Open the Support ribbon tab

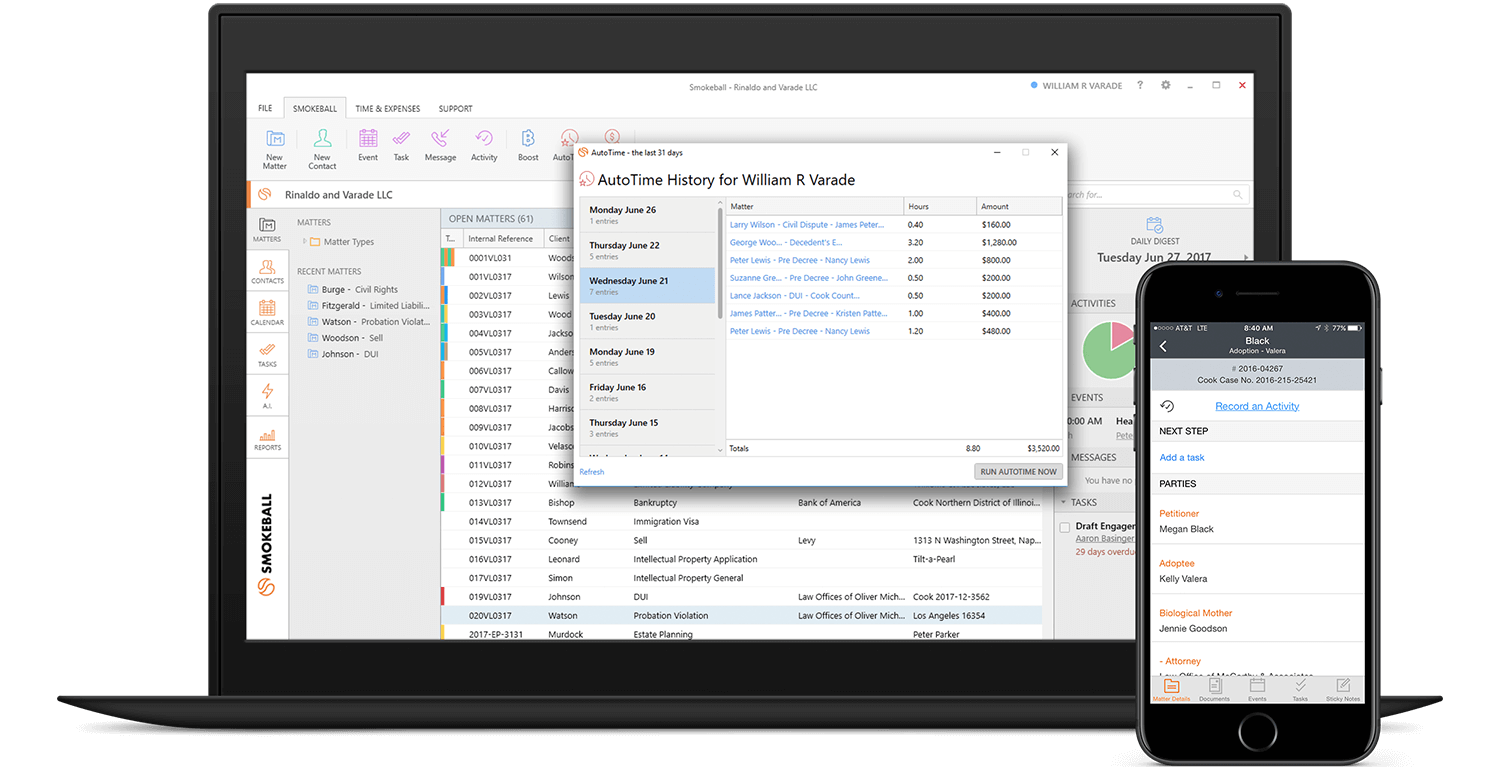[455, 108]
